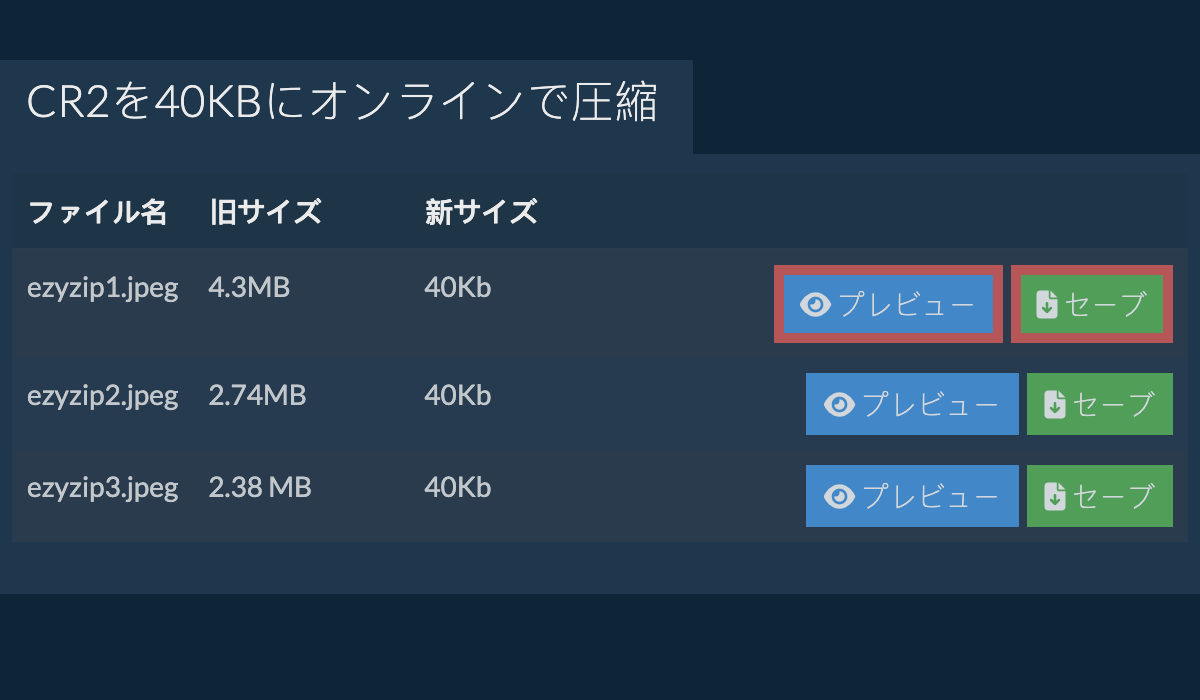This screenshot has height=700, width=1200.
Task: Select the ezyzip3.jpeg file name
Action: (x=102, y=488)
